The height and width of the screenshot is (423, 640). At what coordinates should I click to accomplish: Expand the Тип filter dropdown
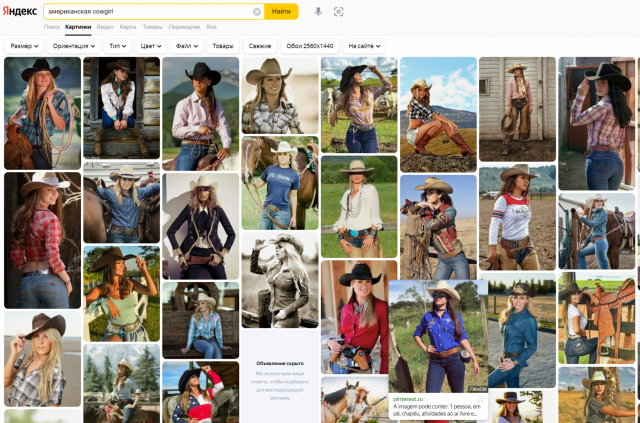(x=118, y=46)
